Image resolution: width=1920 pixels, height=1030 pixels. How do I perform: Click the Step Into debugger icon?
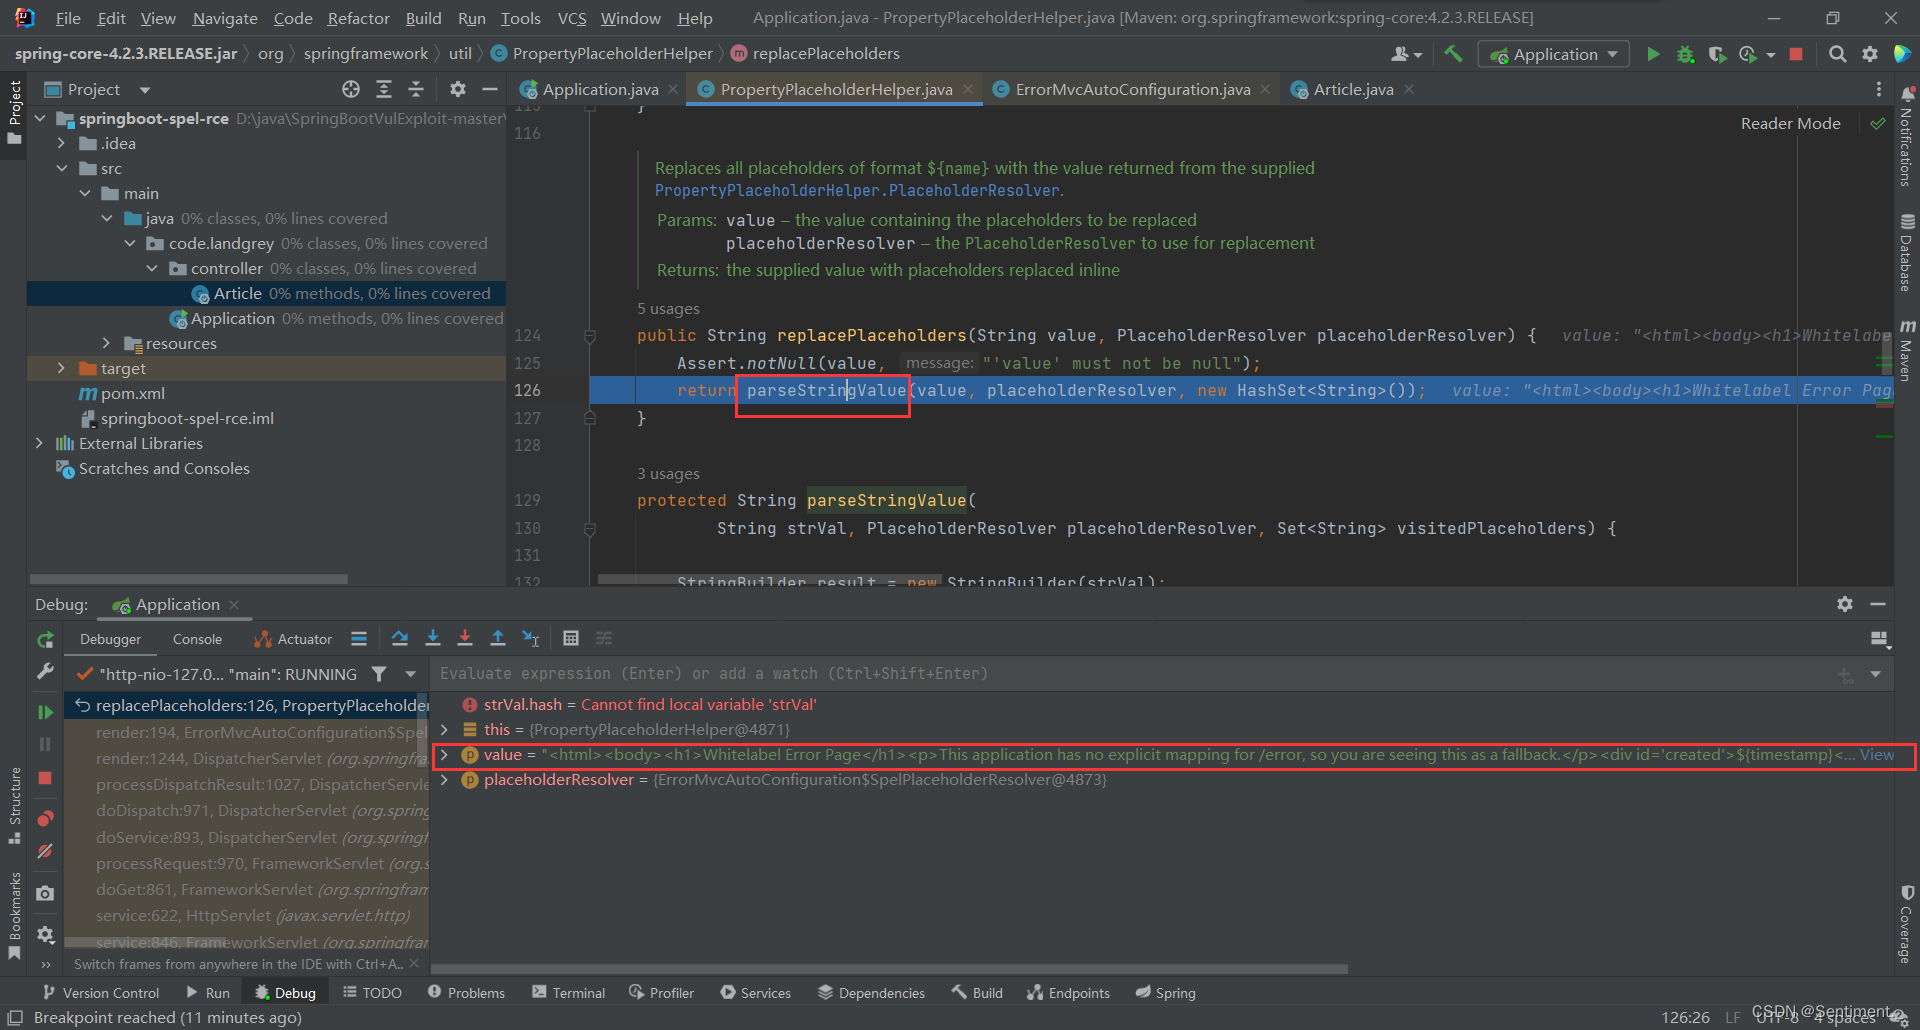pyautogui.click(x=433, y=638)
